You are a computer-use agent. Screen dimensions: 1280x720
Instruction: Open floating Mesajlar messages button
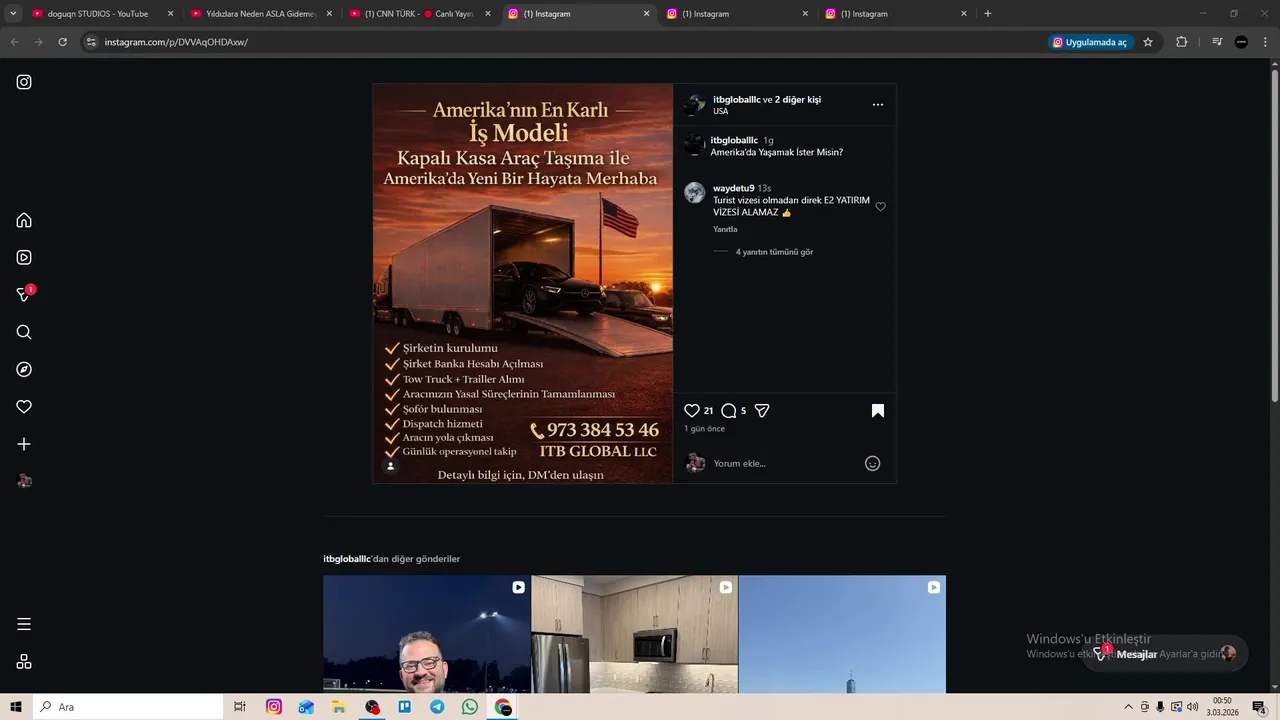[1165, 654]
